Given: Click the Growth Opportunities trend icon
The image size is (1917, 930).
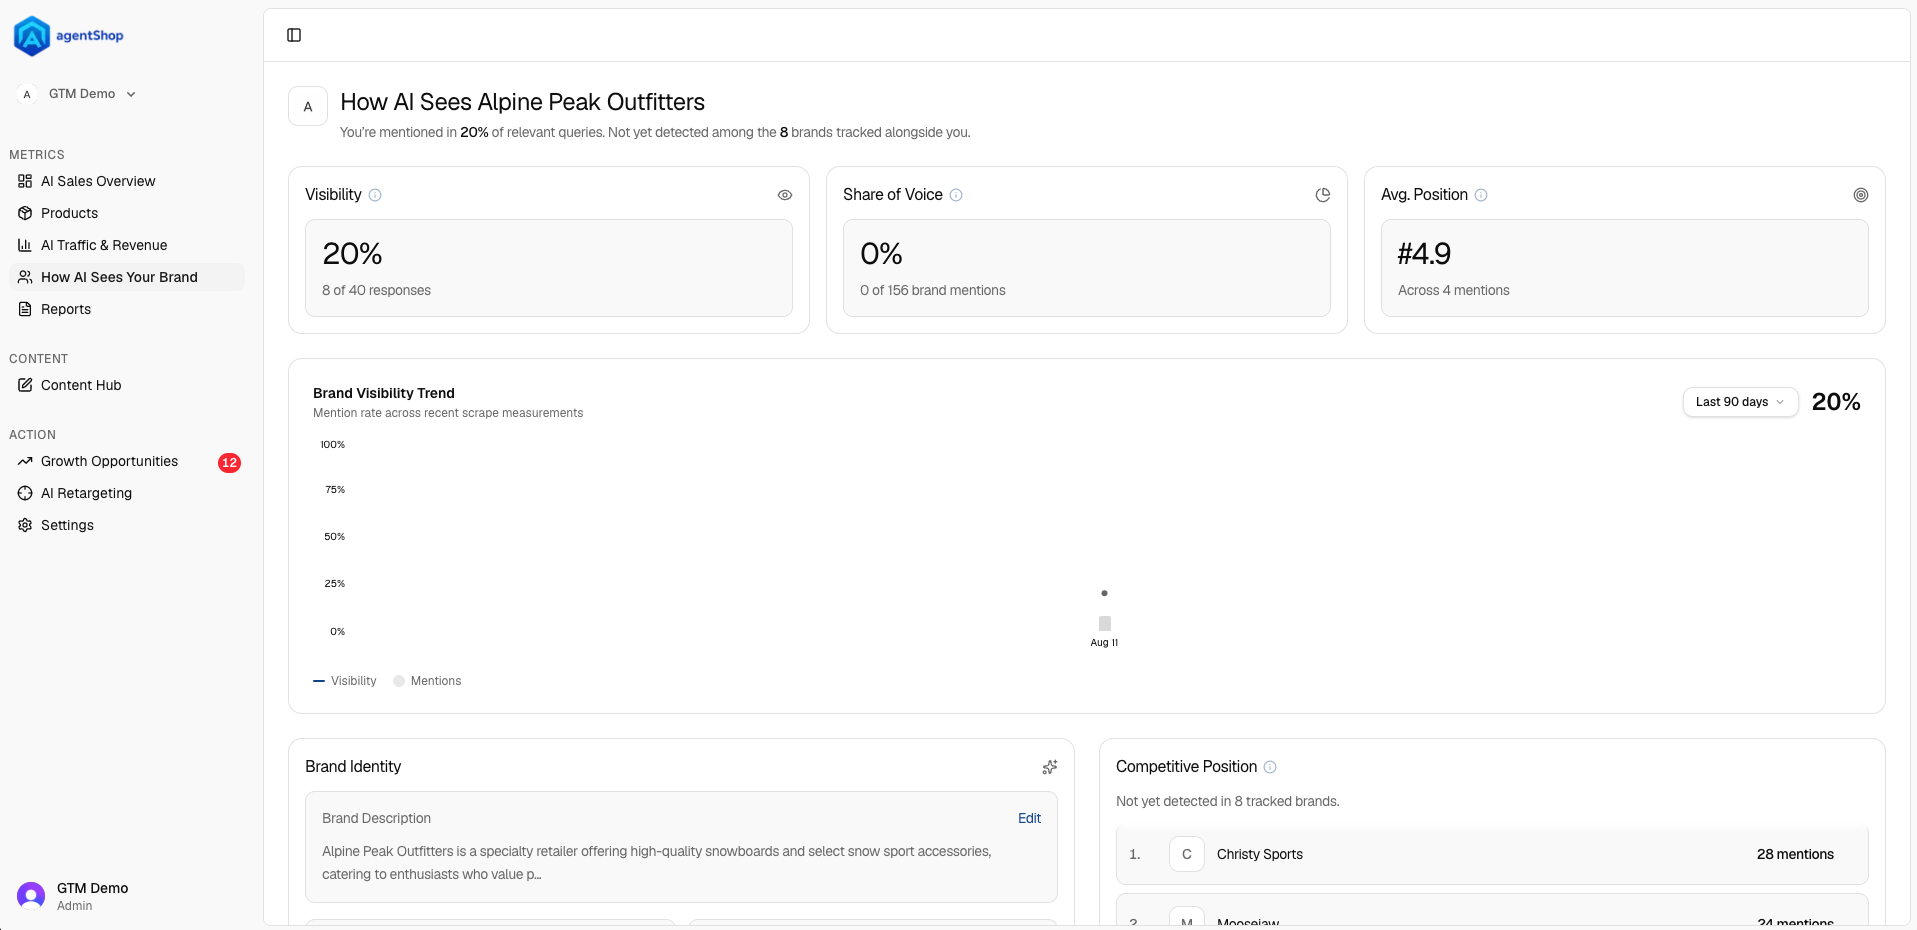Looking at the screenshot, I should [25, 461].
